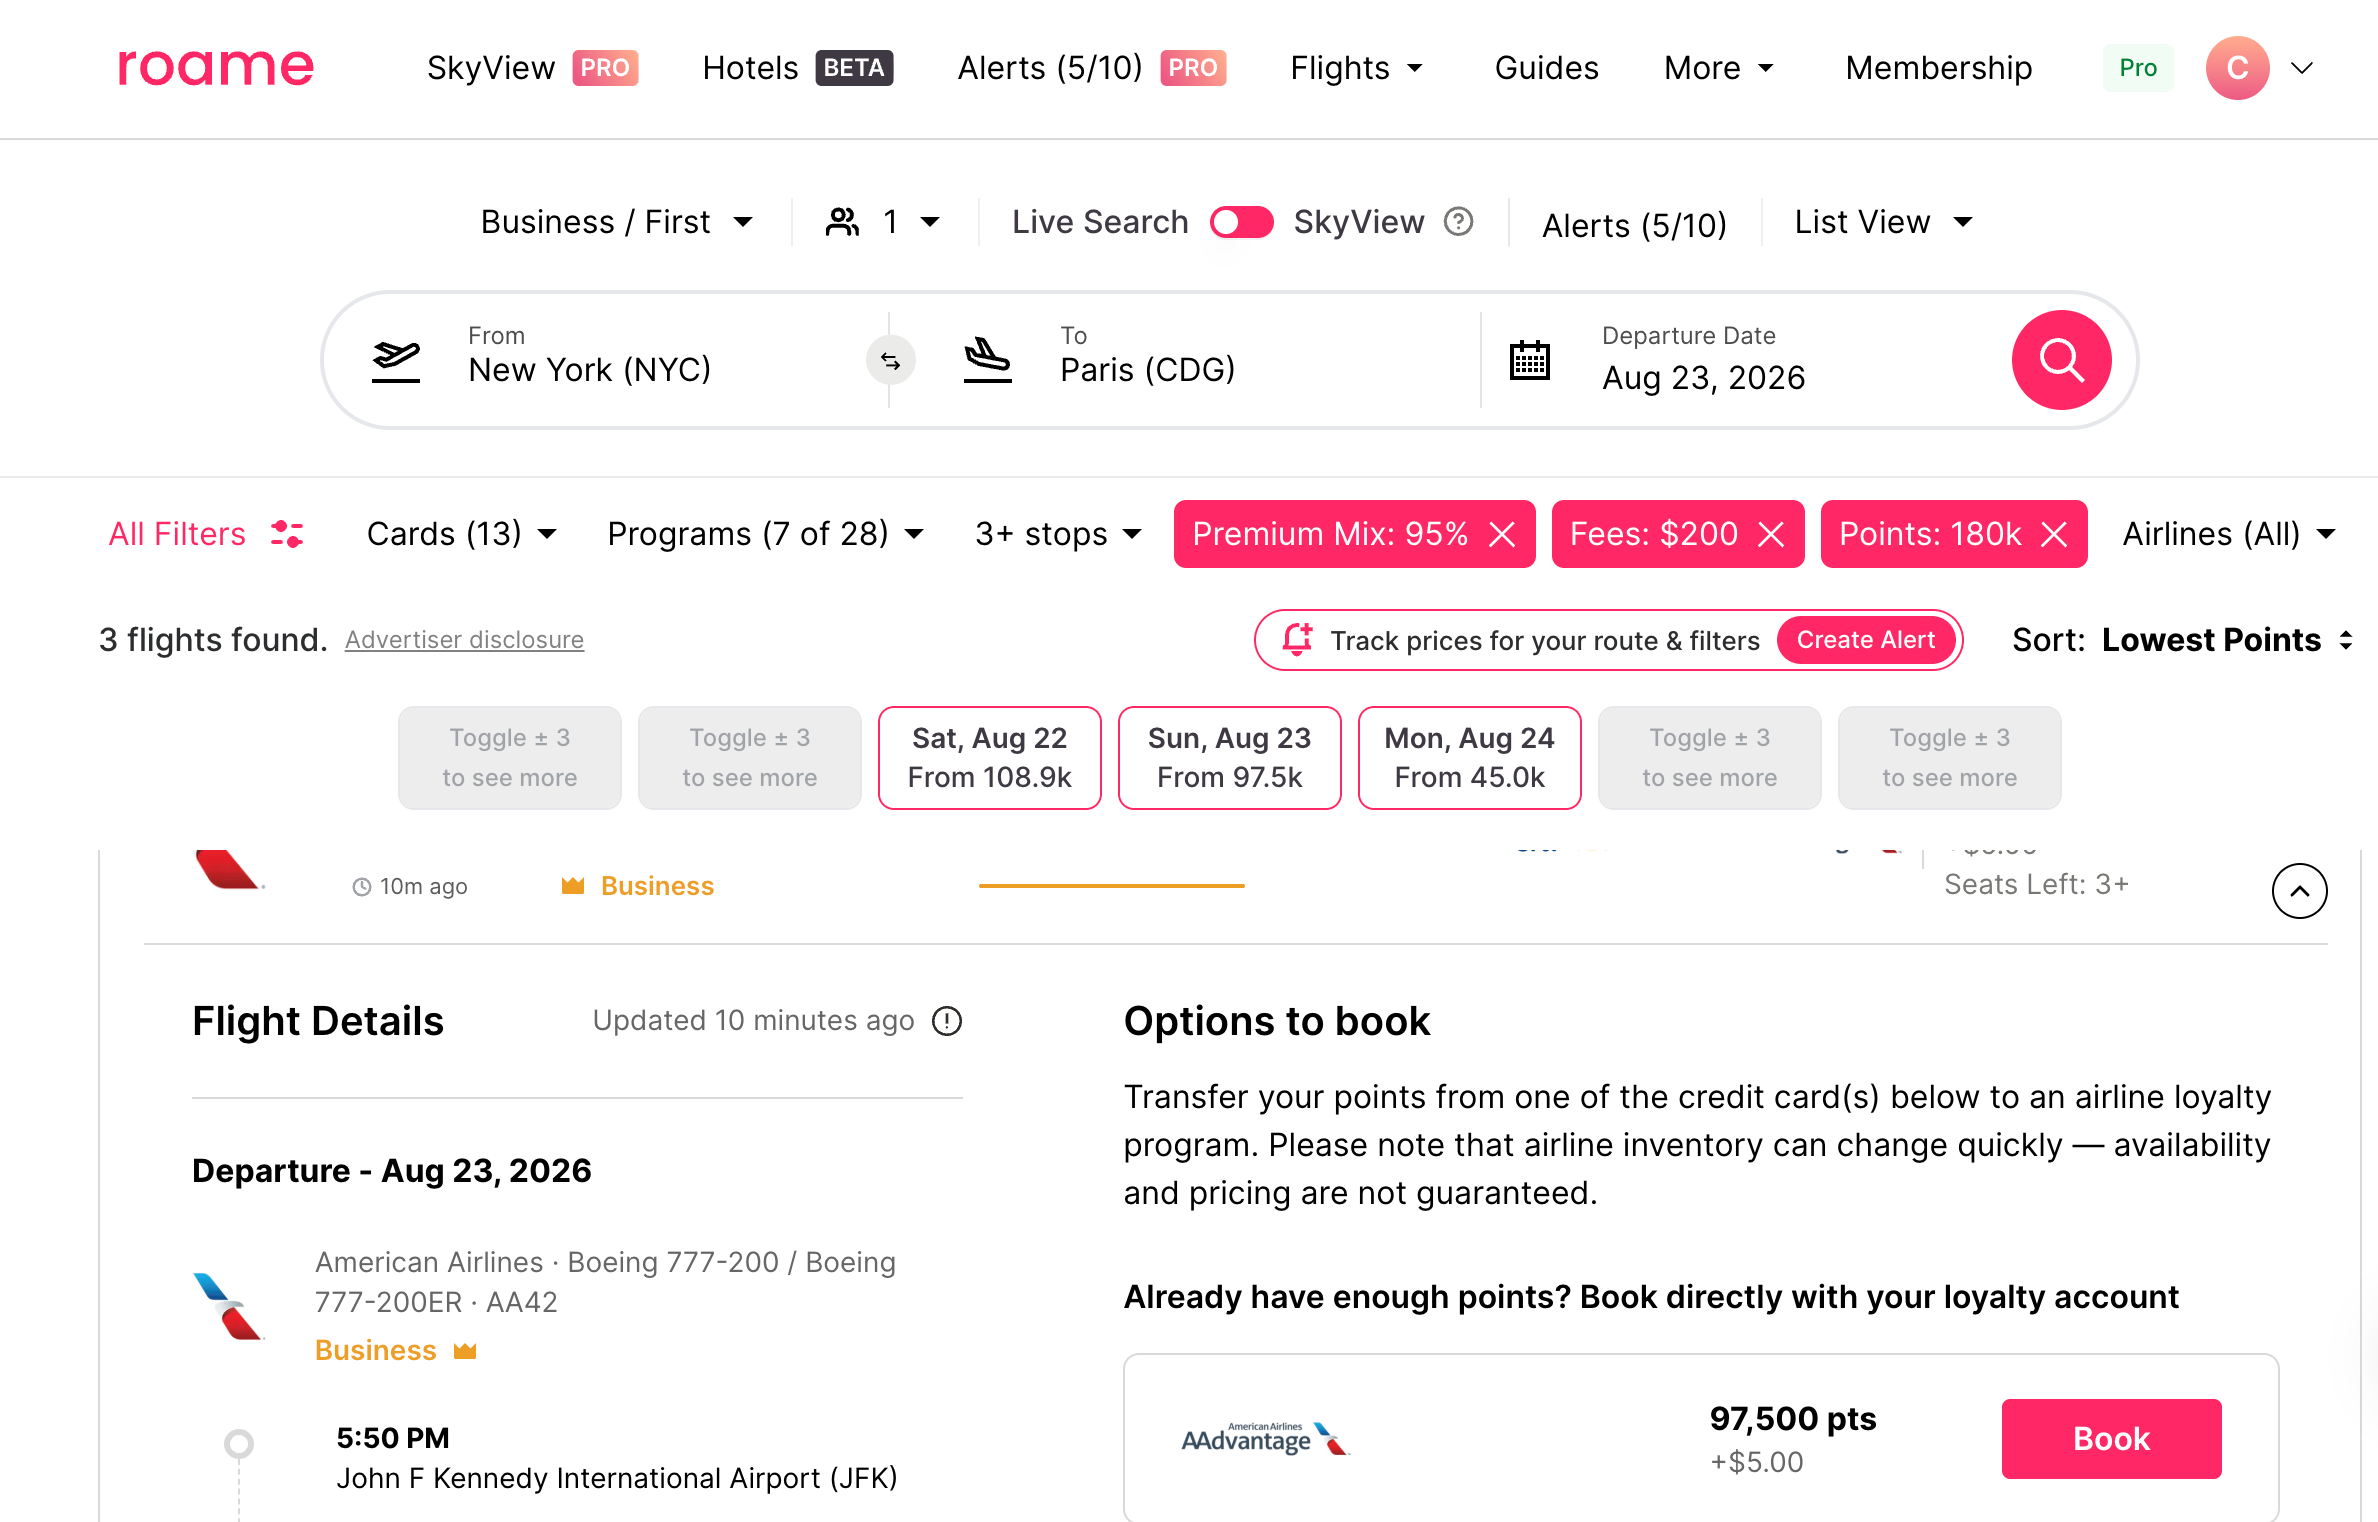Viewport: 2378px width, 1522px height.
Task: Click the search flights magnifier icon
Action: coord(2060,360)
